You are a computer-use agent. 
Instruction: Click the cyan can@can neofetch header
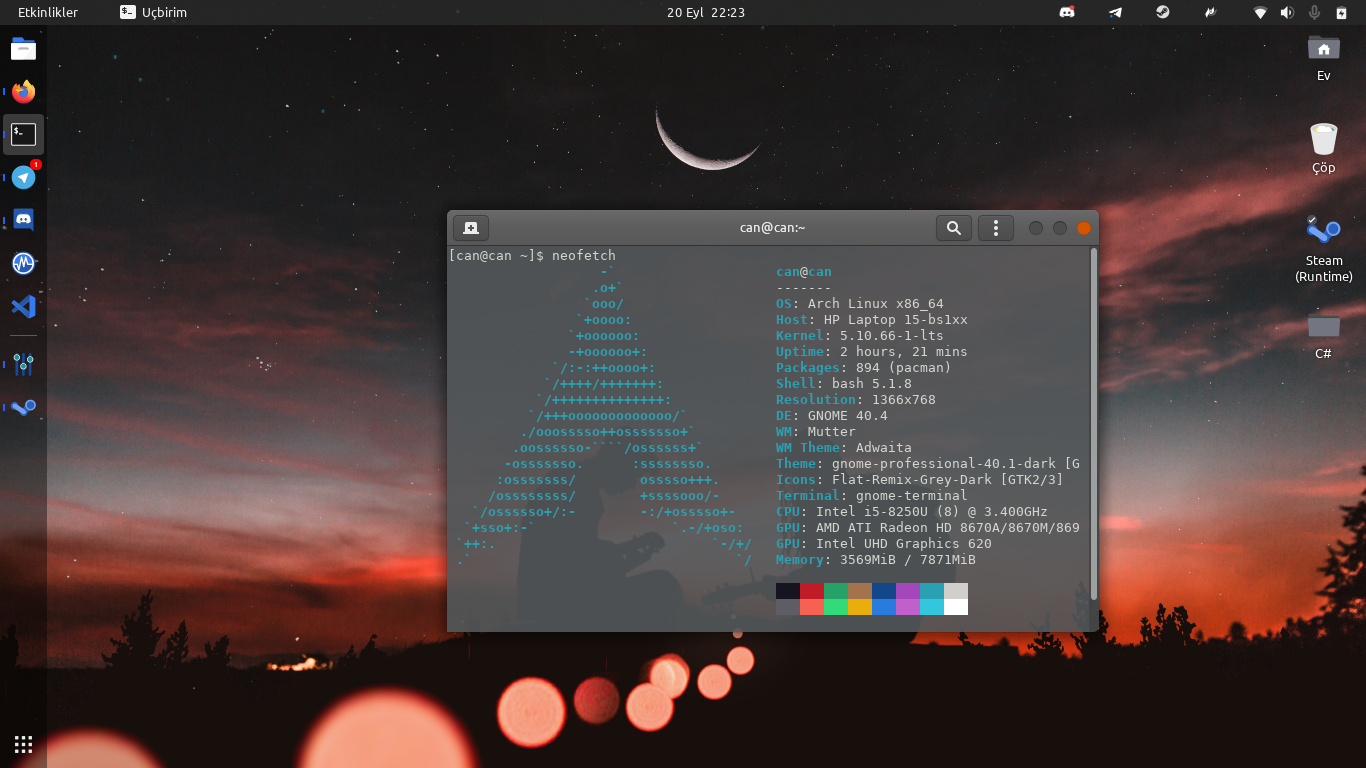(804, 272)
